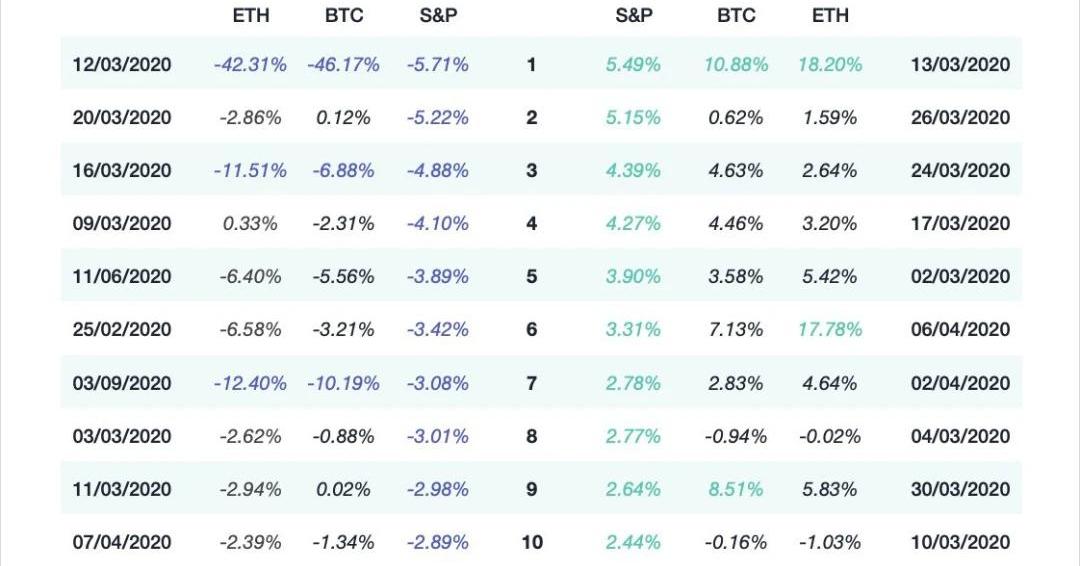The height and width of the screenshot is (566, 1080).
Task: Select the 17.78% ETH value
Action: tap(830, 330)
